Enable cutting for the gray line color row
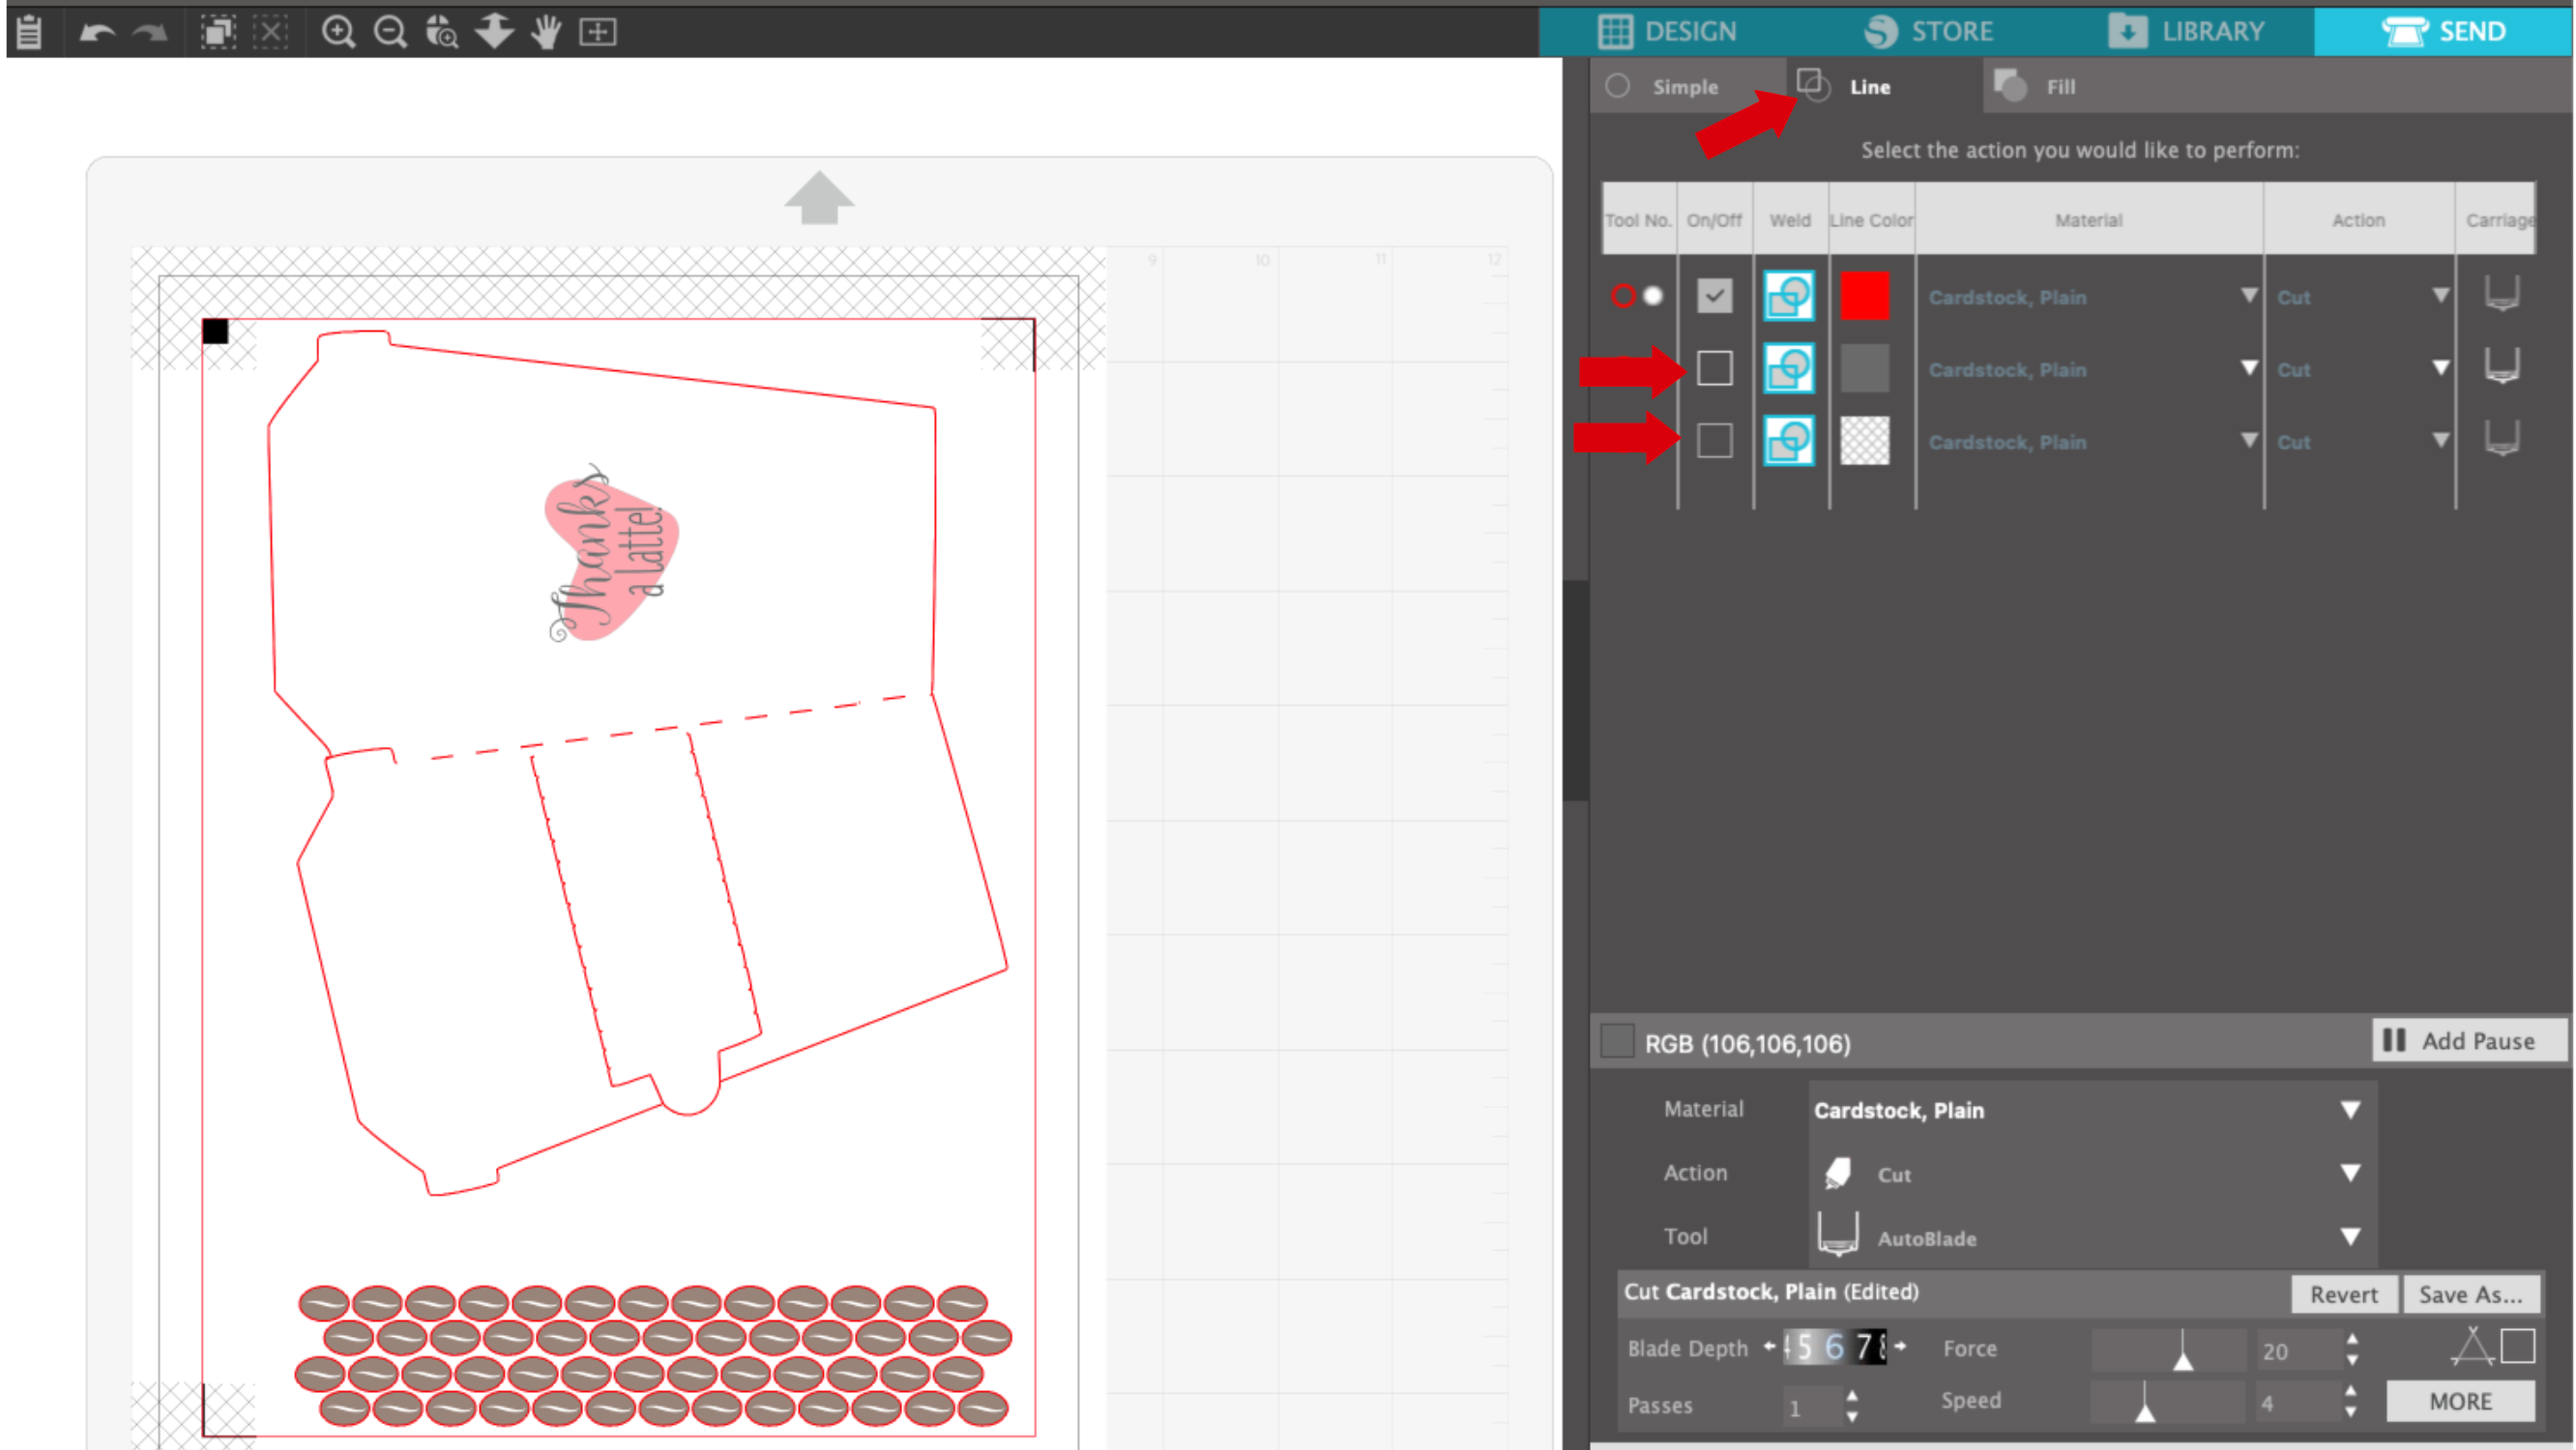Screen dimensions: 2576x1450 pyautogui.click(x=1715, y=369)
